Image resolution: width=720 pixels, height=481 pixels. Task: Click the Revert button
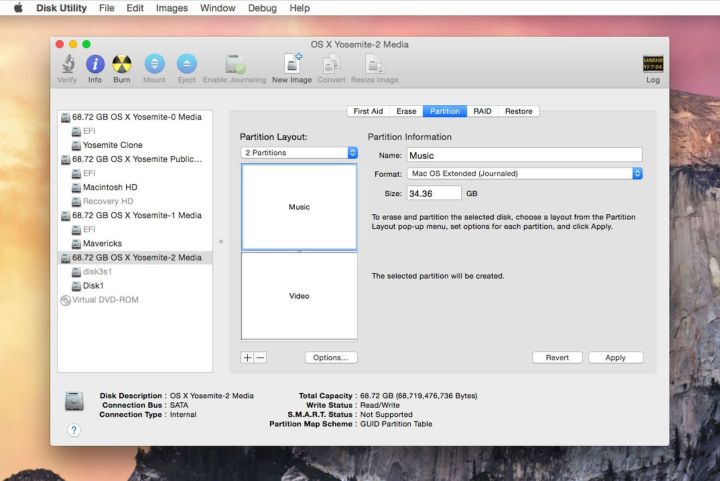557,358
